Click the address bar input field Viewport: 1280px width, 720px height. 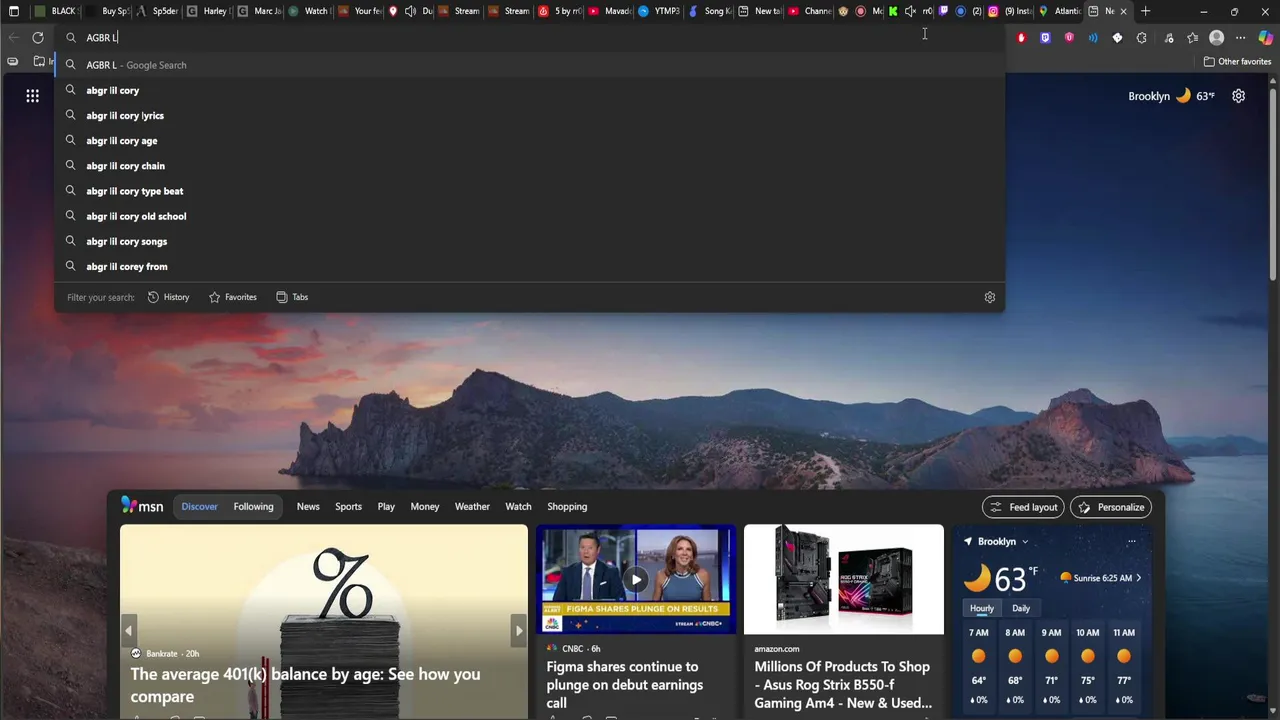coord(530,38)
